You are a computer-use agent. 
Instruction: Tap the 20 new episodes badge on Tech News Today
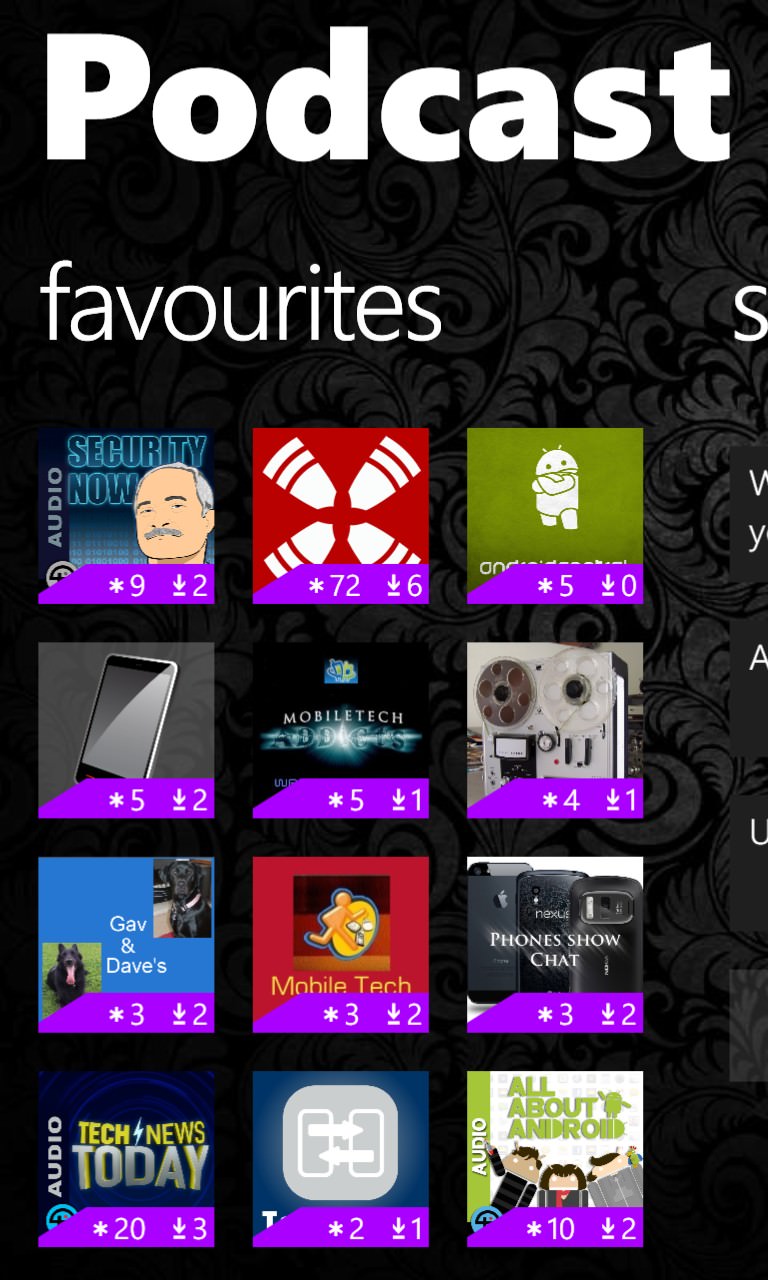click(x=119, y=1229)
